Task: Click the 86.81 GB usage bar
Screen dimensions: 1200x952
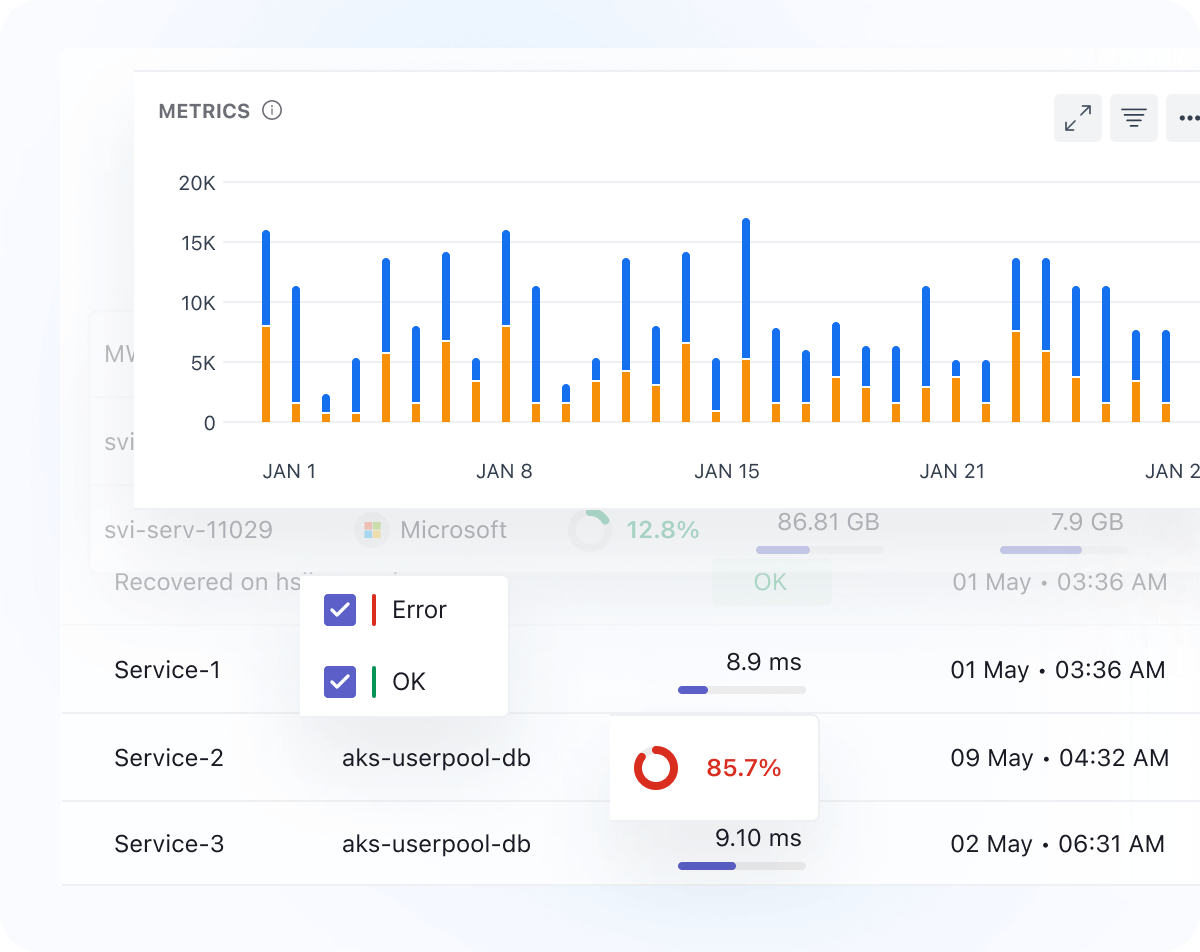Action: [819, 550]
